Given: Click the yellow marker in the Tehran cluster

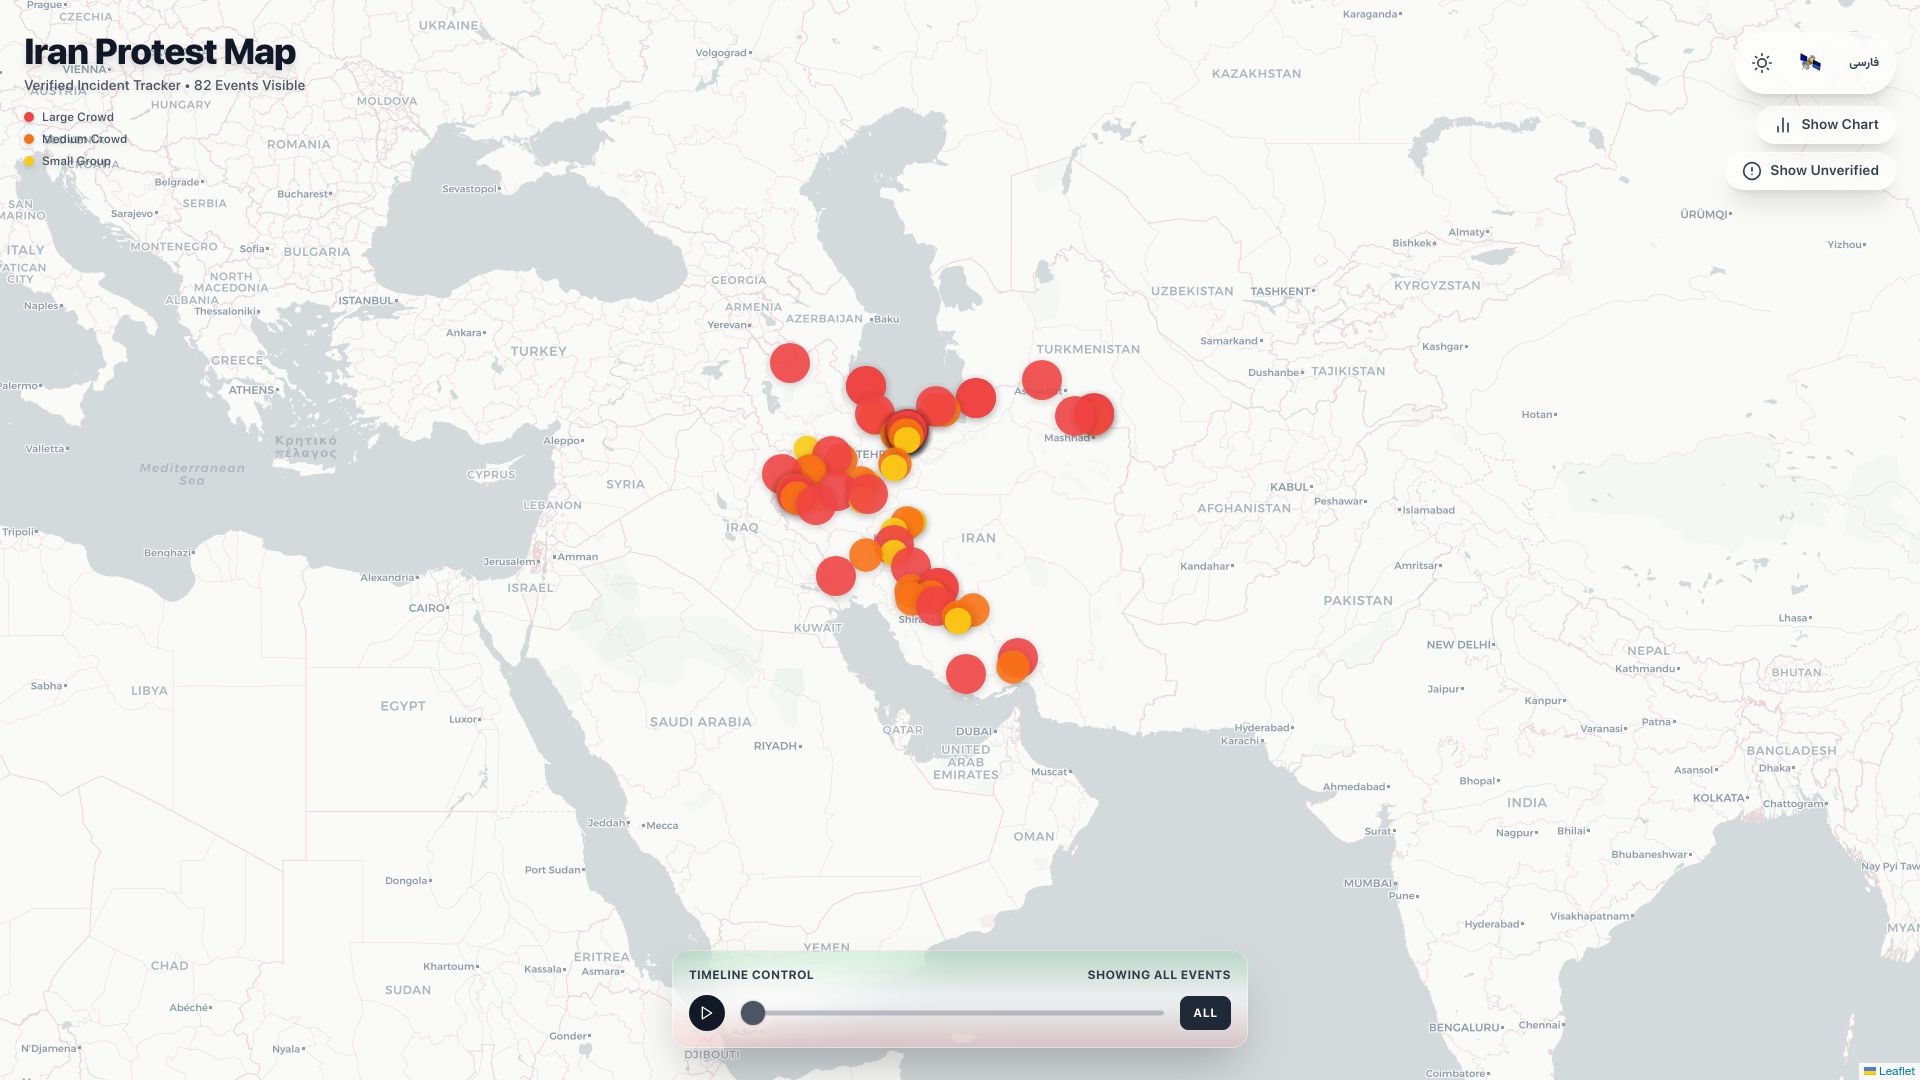Looking at the screenshot, I should [907, 439].
